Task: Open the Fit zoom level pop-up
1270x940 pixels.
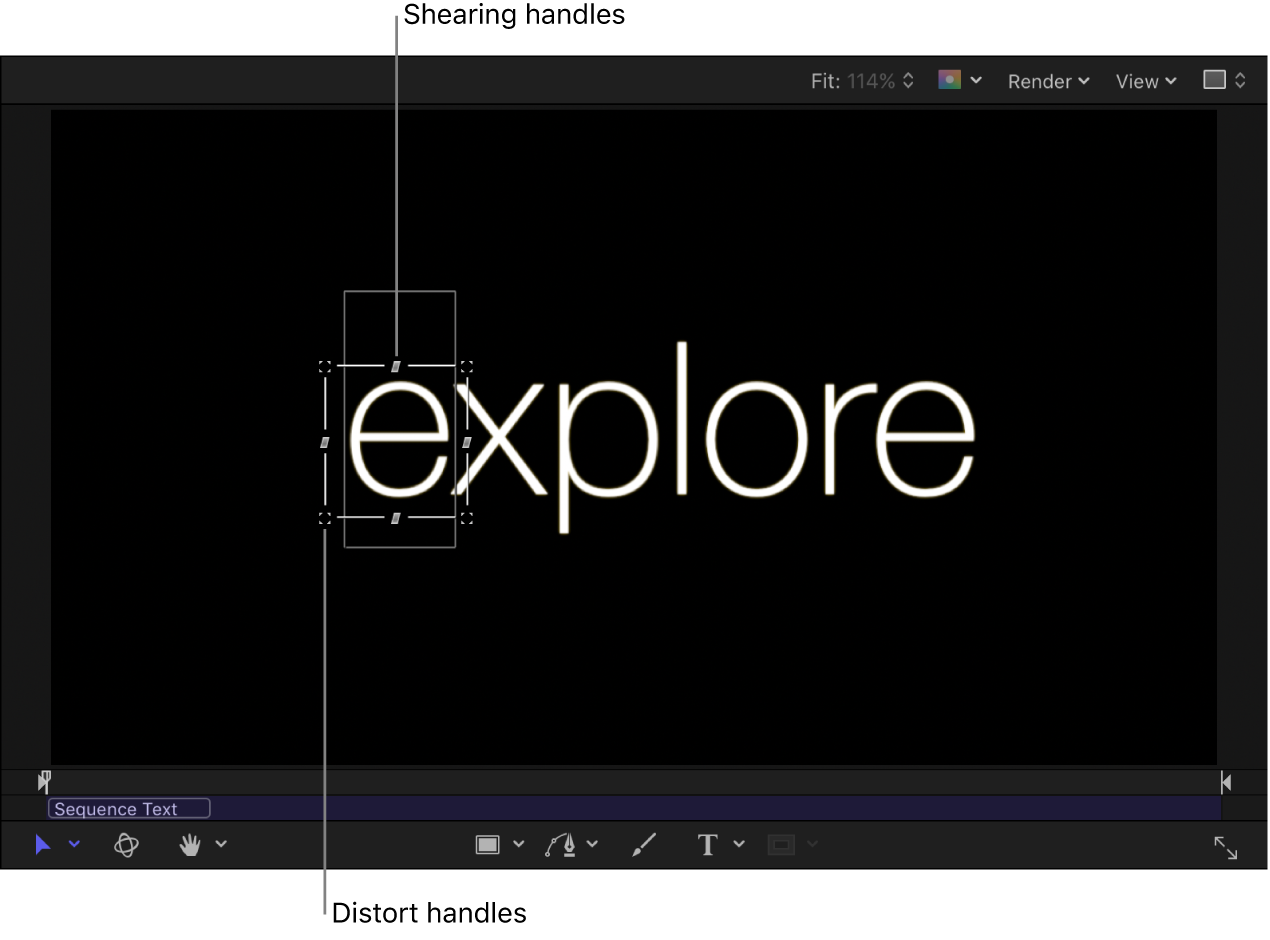Action: click(863, 81)
